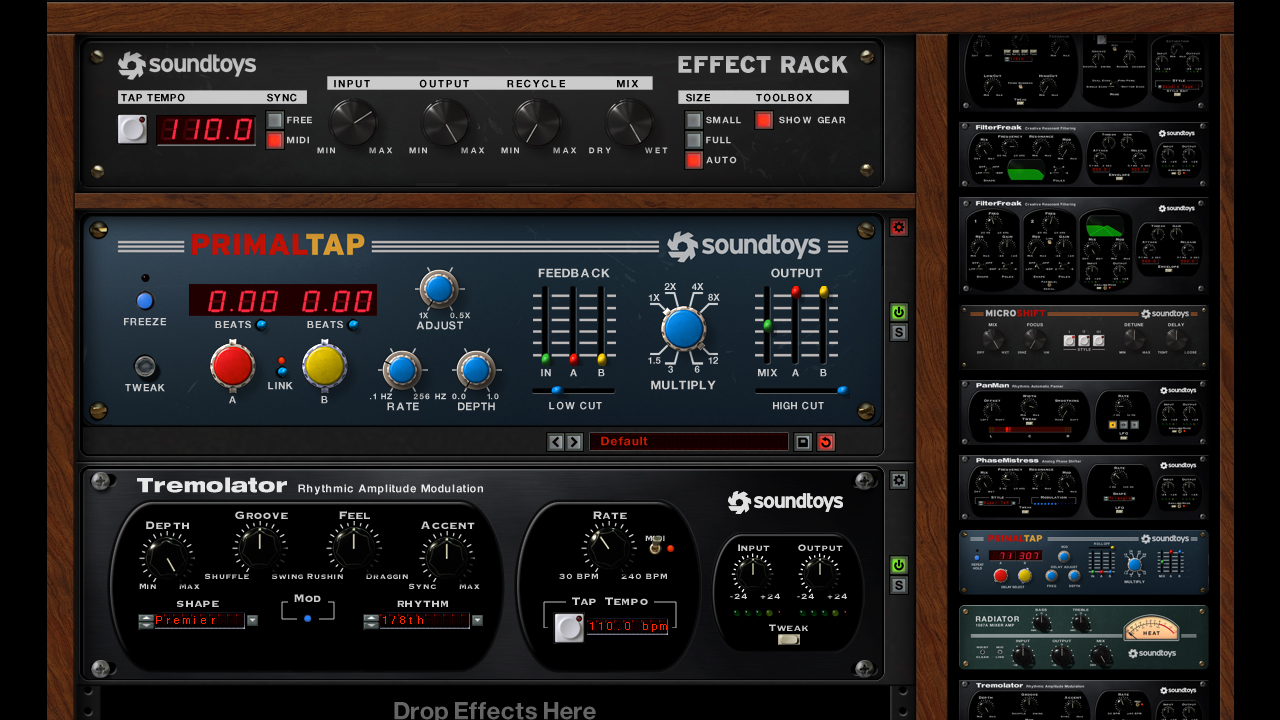Select the PrimalTap thumbnail in gear list
Image resolution: width=1280 pixels, height=720 pixels.
coord(1084,563)
